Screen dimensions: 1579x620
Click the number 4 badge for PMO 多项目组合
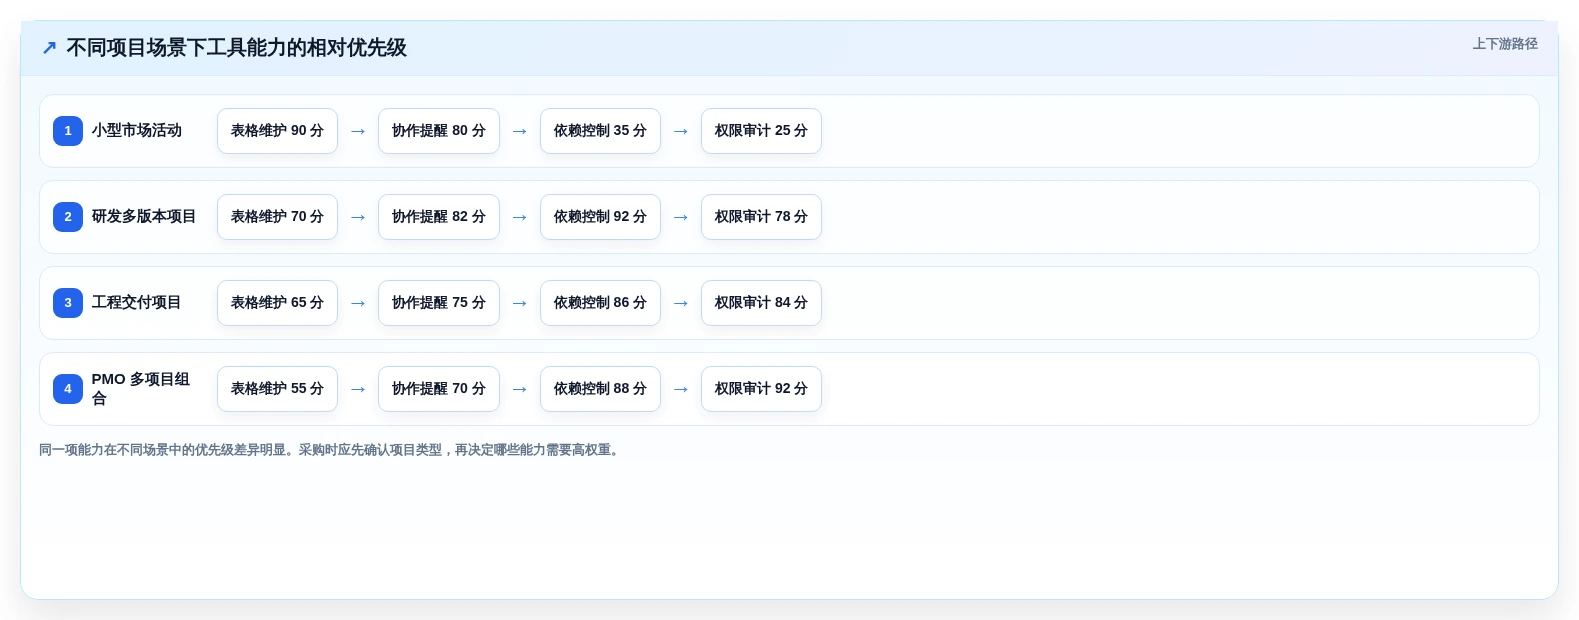pos(68,389)
